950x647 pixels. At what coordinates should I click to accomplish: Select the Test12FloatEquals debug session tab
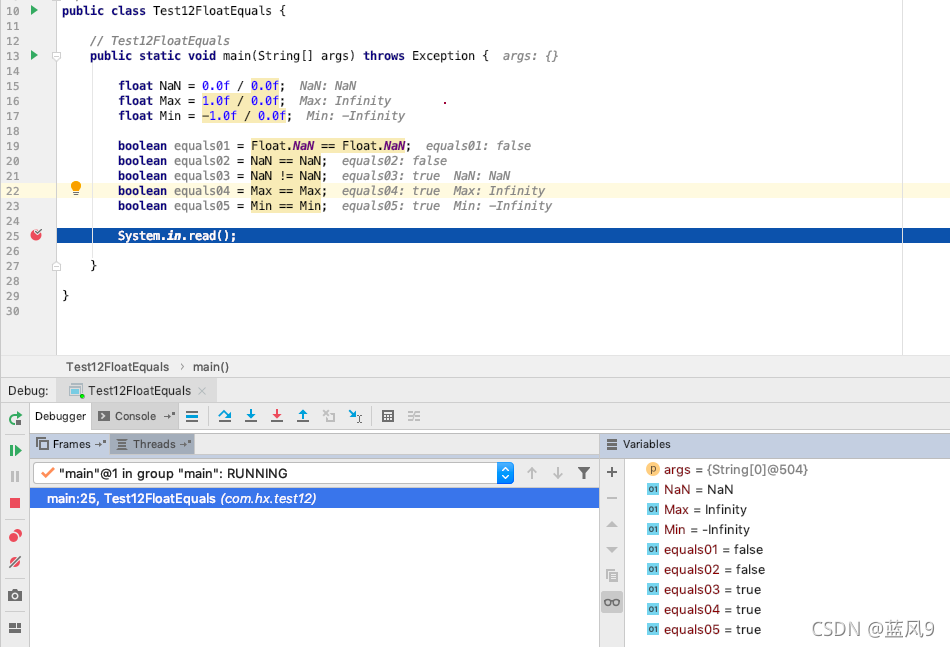tap(138, 391)
